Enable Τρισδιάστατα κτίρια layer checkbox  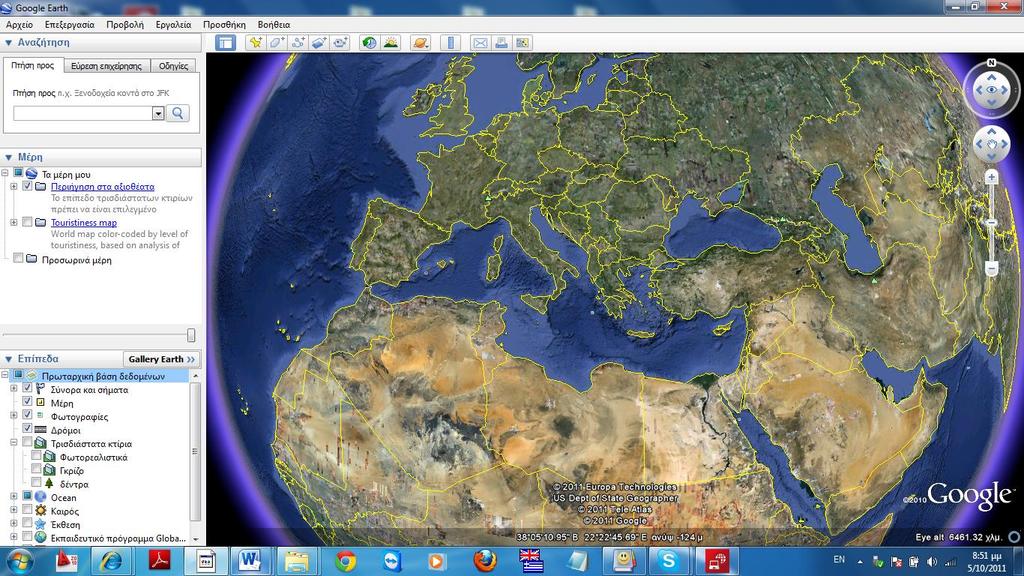click(27, 442)
